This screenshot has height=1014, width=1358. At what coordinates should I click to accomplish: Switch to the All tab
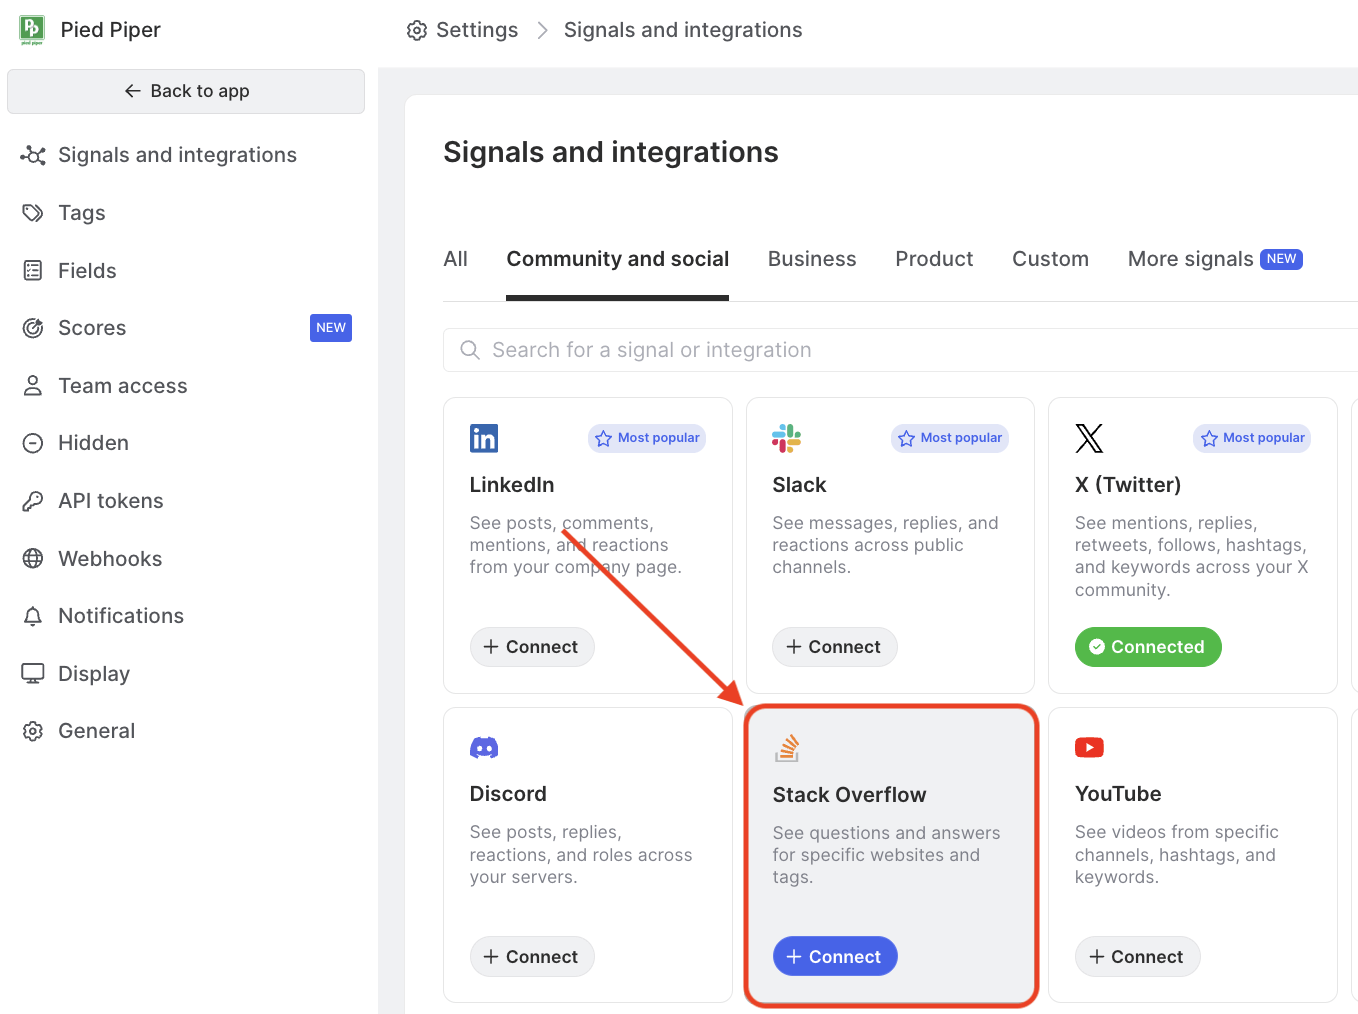[x=456, y=259]
